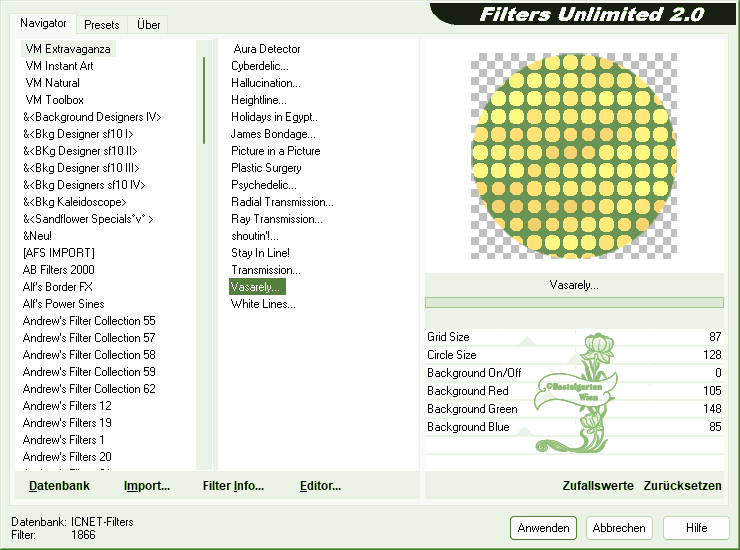This screenshot has width=740, height=550.
Task: Adjust the Circle Size slider
Action: (574, 355)
